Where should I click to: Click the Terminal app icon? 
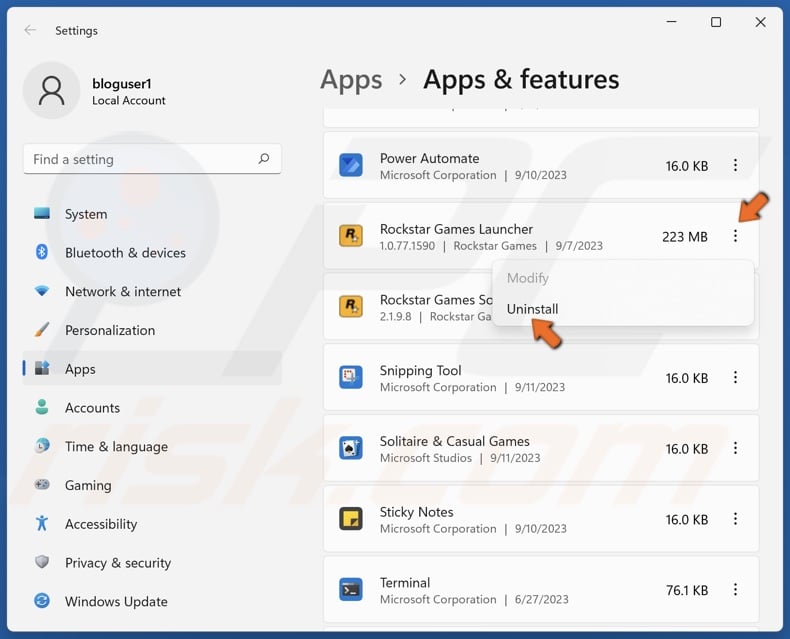(x=351, y=590)
